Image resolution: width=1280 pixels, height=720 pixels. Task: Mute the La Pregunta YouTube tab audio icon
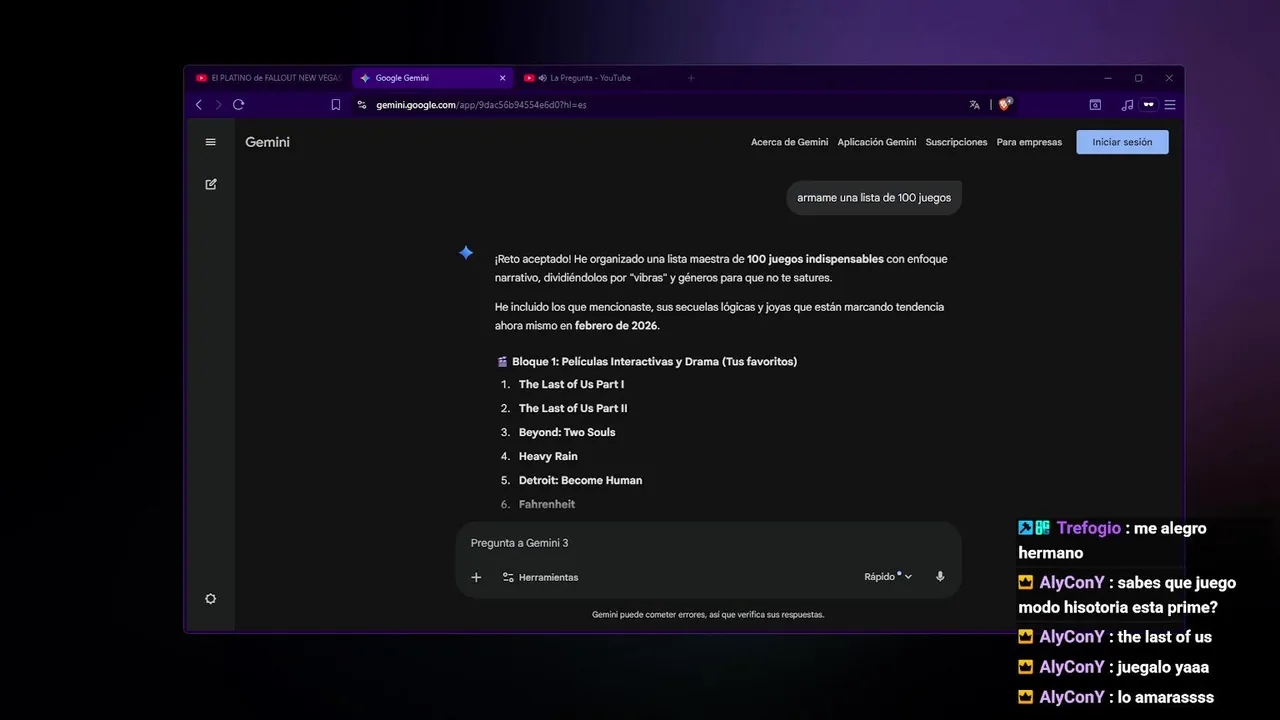(x=542, y=78)
